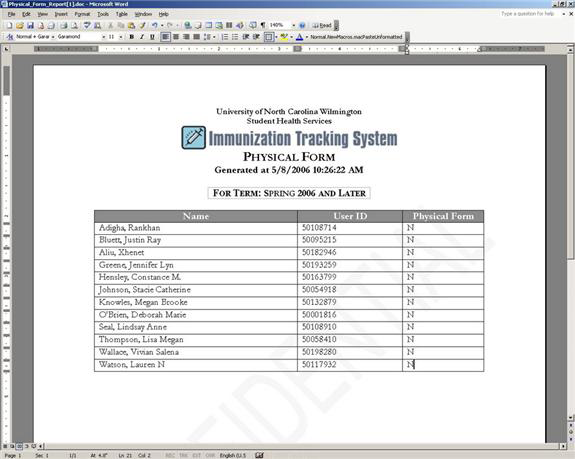This screenshot has width=575, height=459.
Task: Open the Garamond font name dropdown
Action: click(x=104, y=37)
